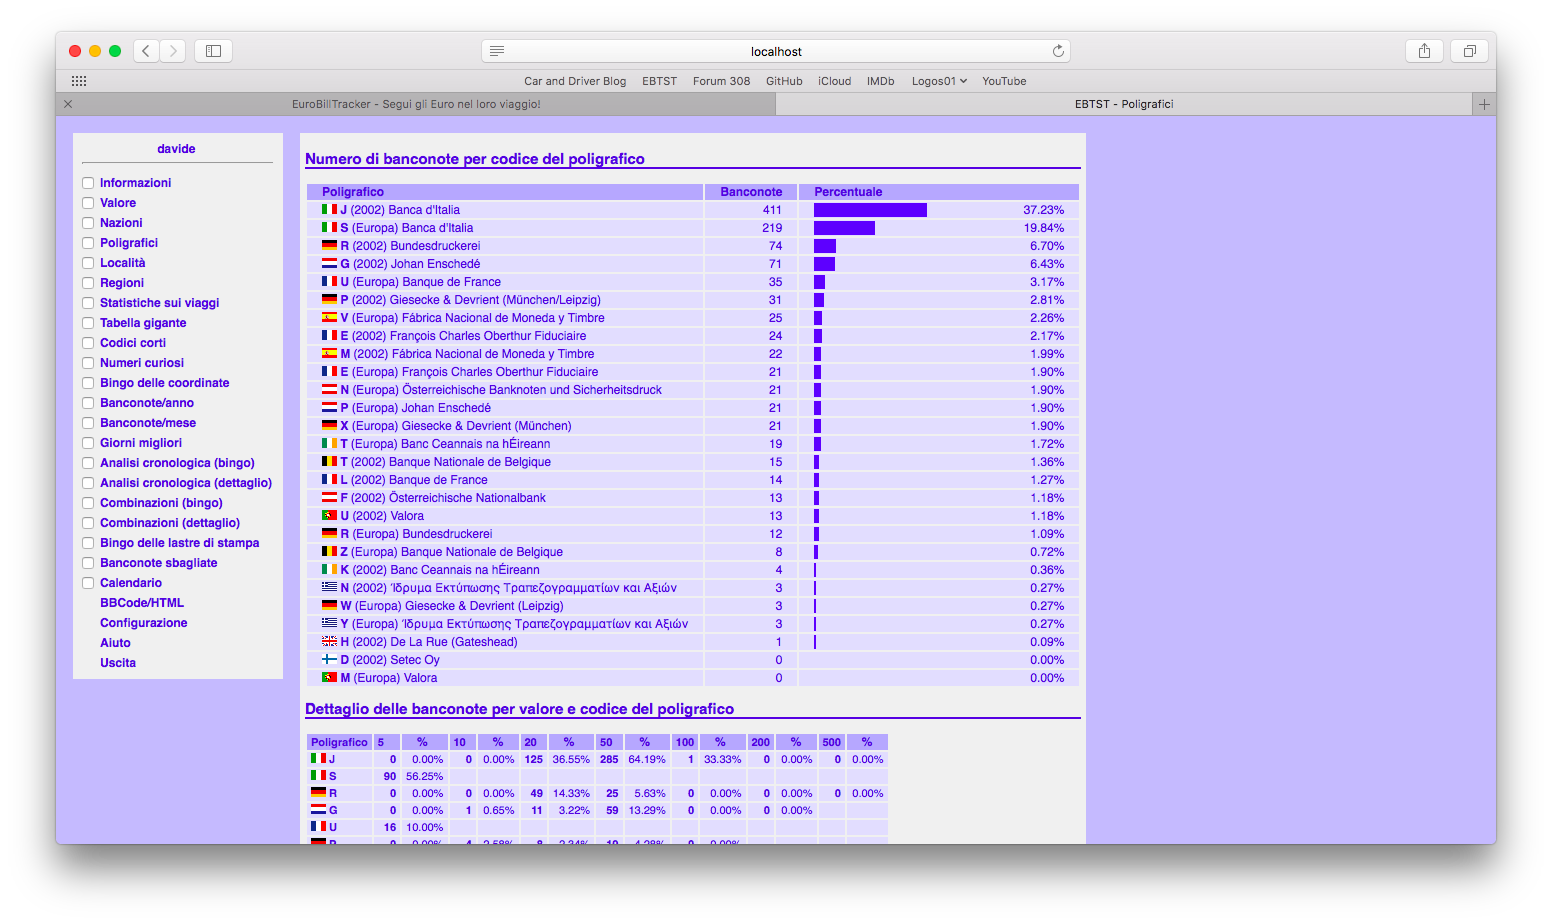Click the Portuguese flag beside M (Europa) Valora
The height and width of the screenshot is (924, 1552).
[328, 677]
